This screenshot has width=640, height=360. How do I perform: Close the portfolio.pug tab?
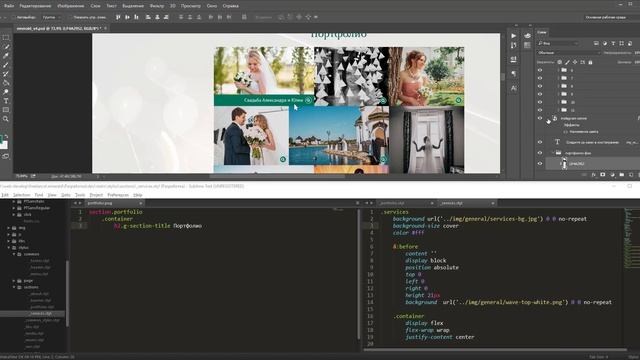[140, 203]
